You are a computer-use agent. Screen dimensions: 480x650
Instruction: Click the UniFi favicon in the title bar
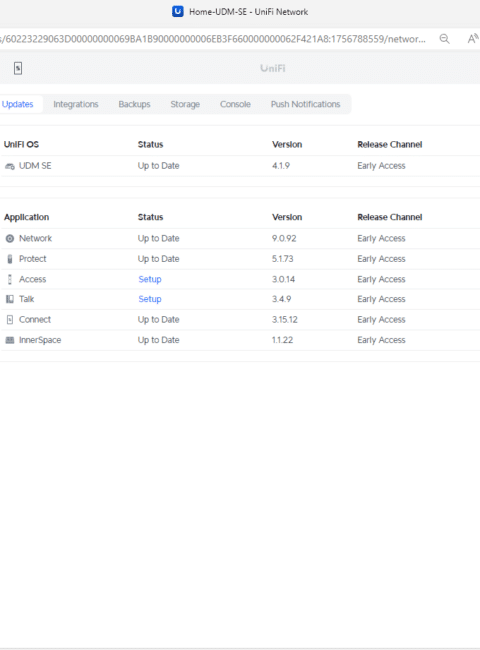(178, 12)
